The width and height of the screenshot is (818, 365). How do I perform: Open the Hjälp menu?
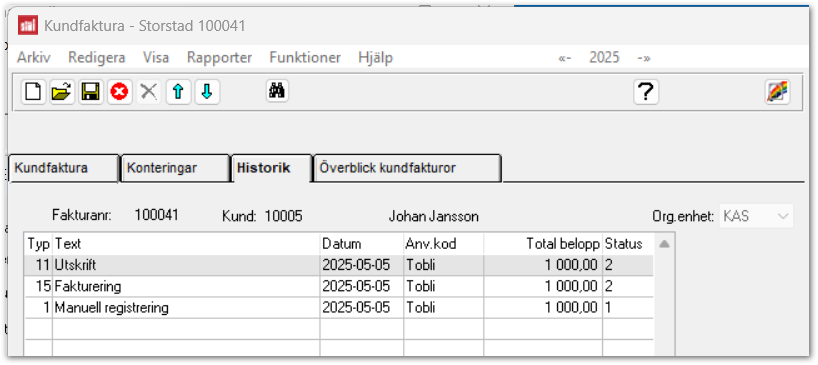376,57
